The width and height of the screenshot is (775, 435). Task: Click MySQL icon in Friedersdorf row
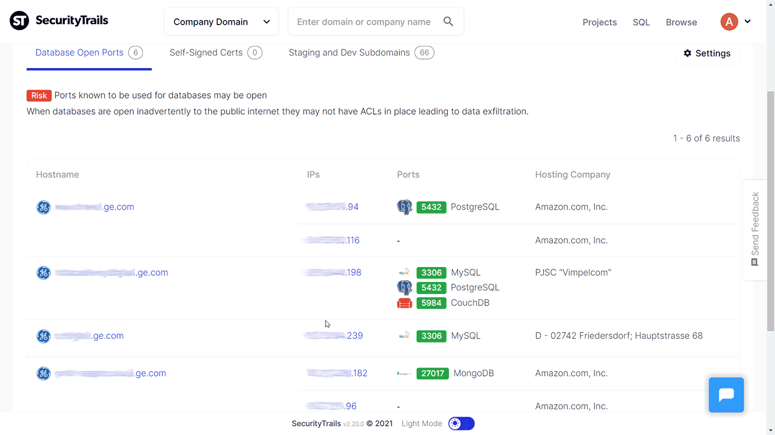pyautogui.click(x=404, y=336)
